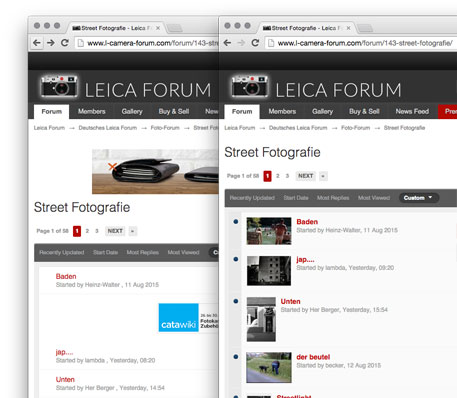This screenshot has width=457, height=398.
Task: Click NEXT in right window pagination
Action: (305, 176)
